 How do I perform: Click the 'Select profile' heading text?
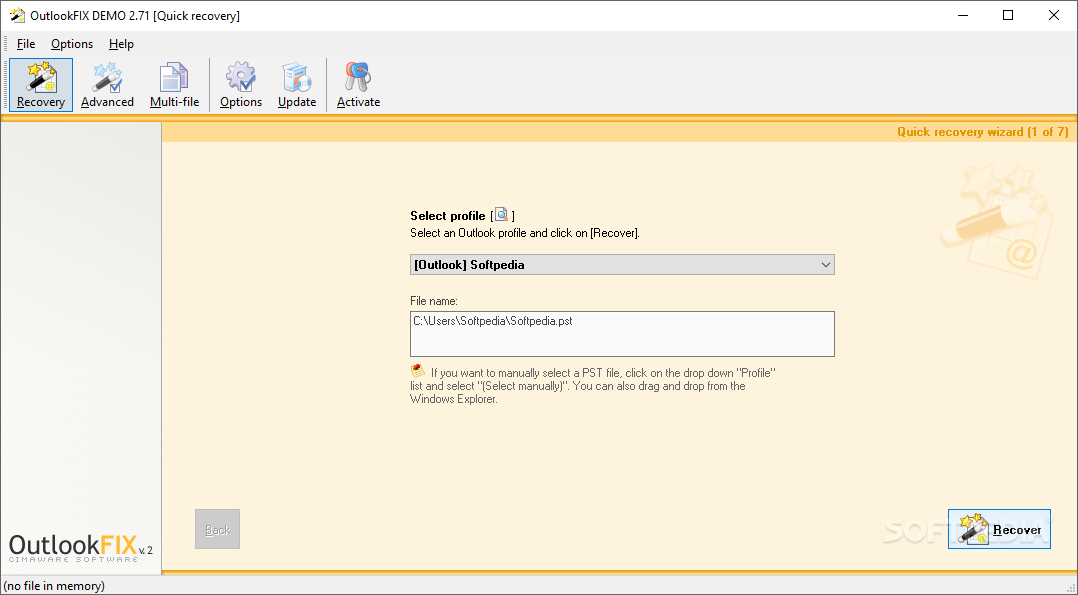pos(448,216)
